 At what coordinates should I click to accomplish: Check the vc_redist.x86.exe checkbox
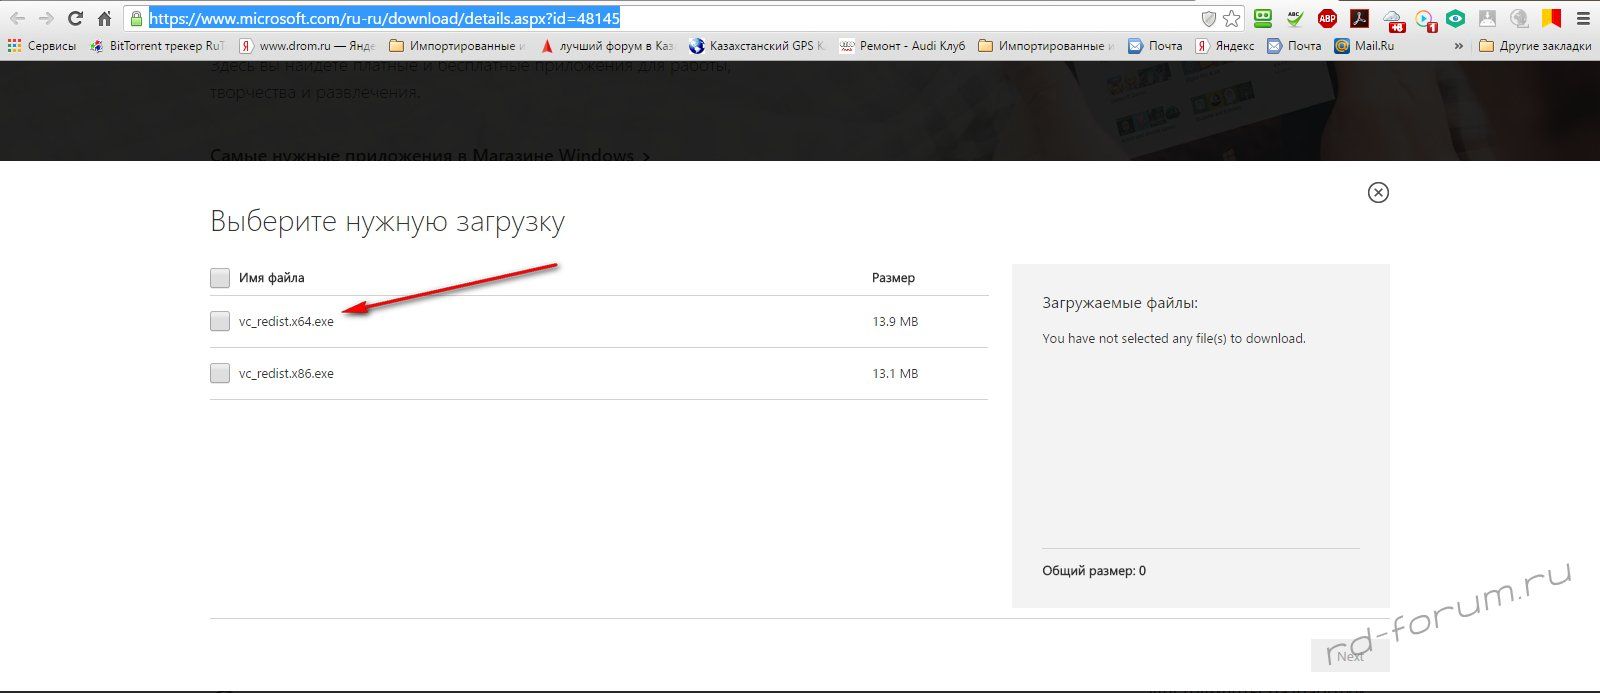coord(220,373)
